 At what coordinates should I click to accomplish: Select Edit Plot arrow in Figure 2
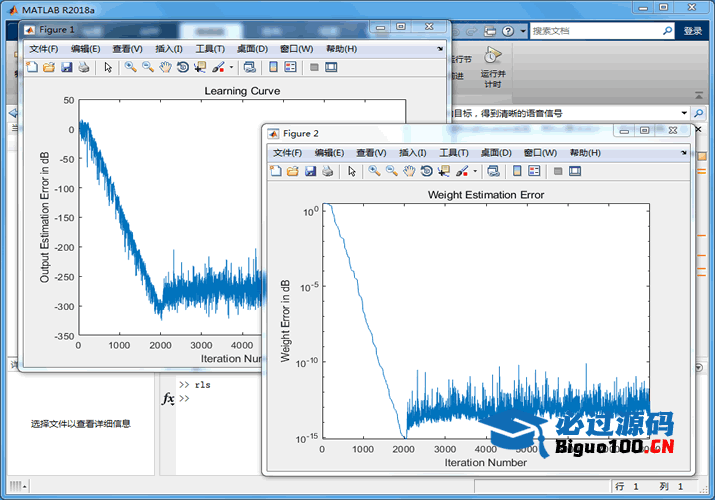(352, 171)
